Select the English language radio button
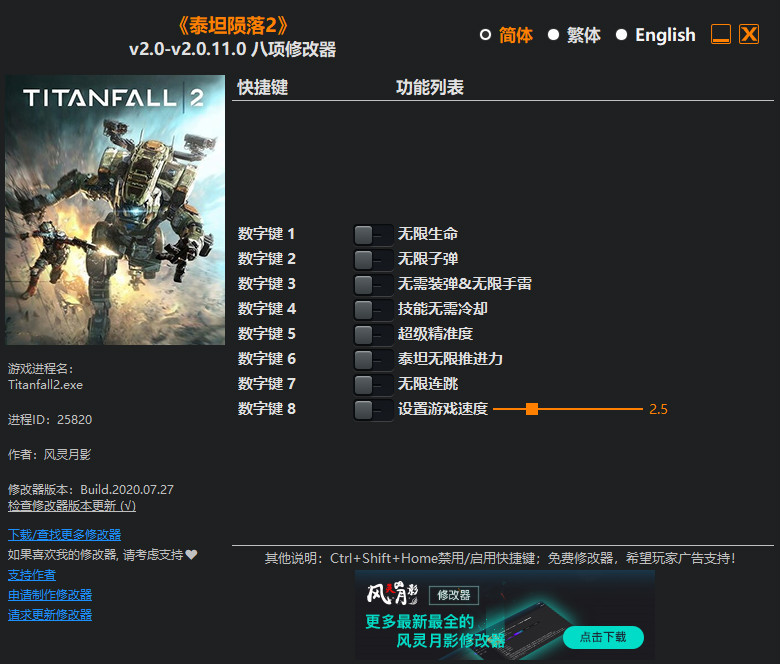 click(x=621, y=35)
